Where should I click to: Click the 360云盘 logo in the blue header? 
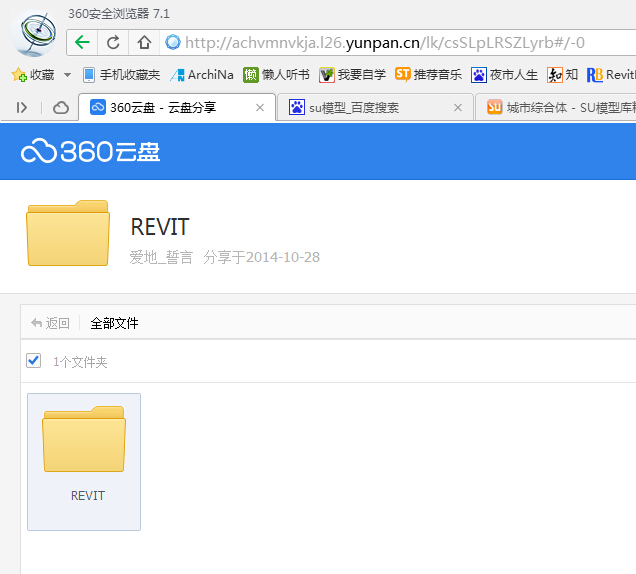pyautogui.click(x=90, y=152)
